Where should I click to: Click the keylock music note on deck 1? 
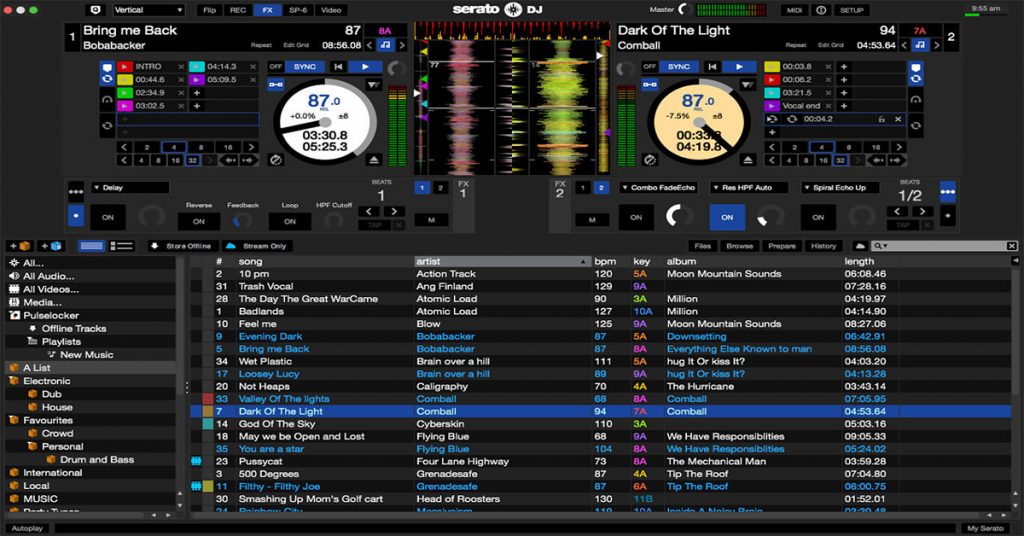pyautogui.click(x=386, y=45)
